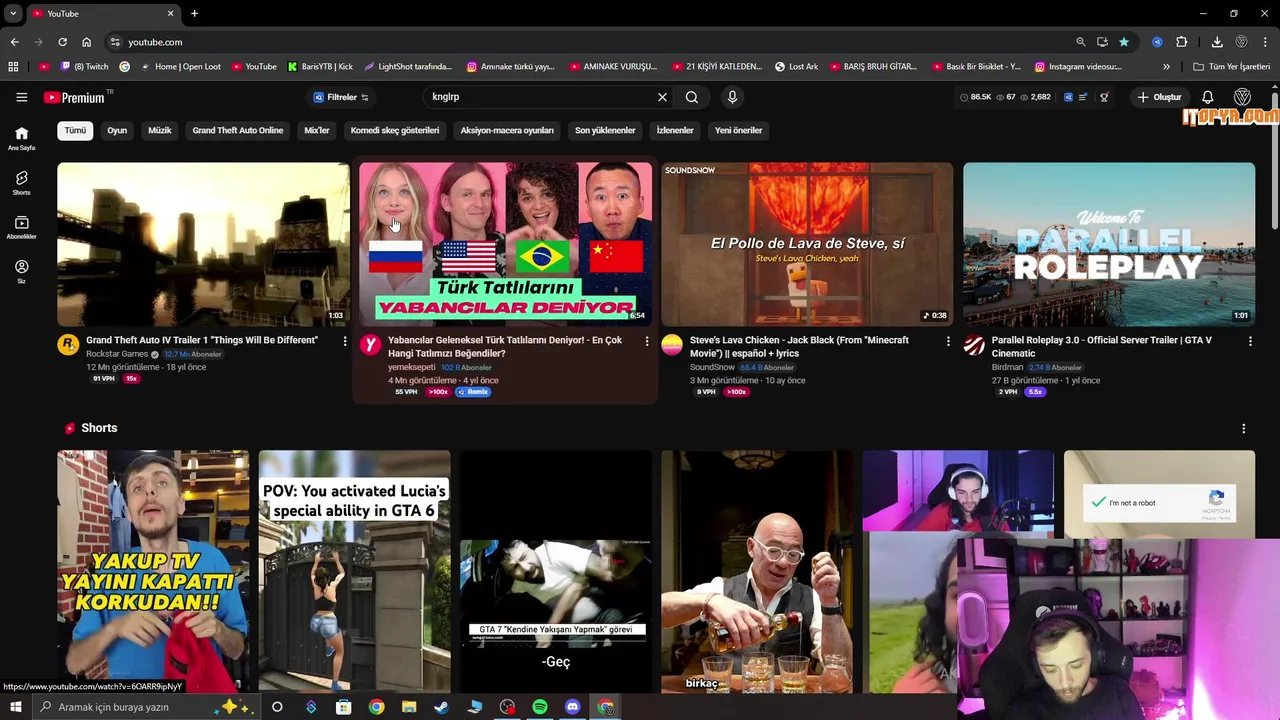Image resolution: width=1280 pixels, height=720 pixels.
Task: Open more options for Steve's Lava Chicken
Action: tap(948, 341)
